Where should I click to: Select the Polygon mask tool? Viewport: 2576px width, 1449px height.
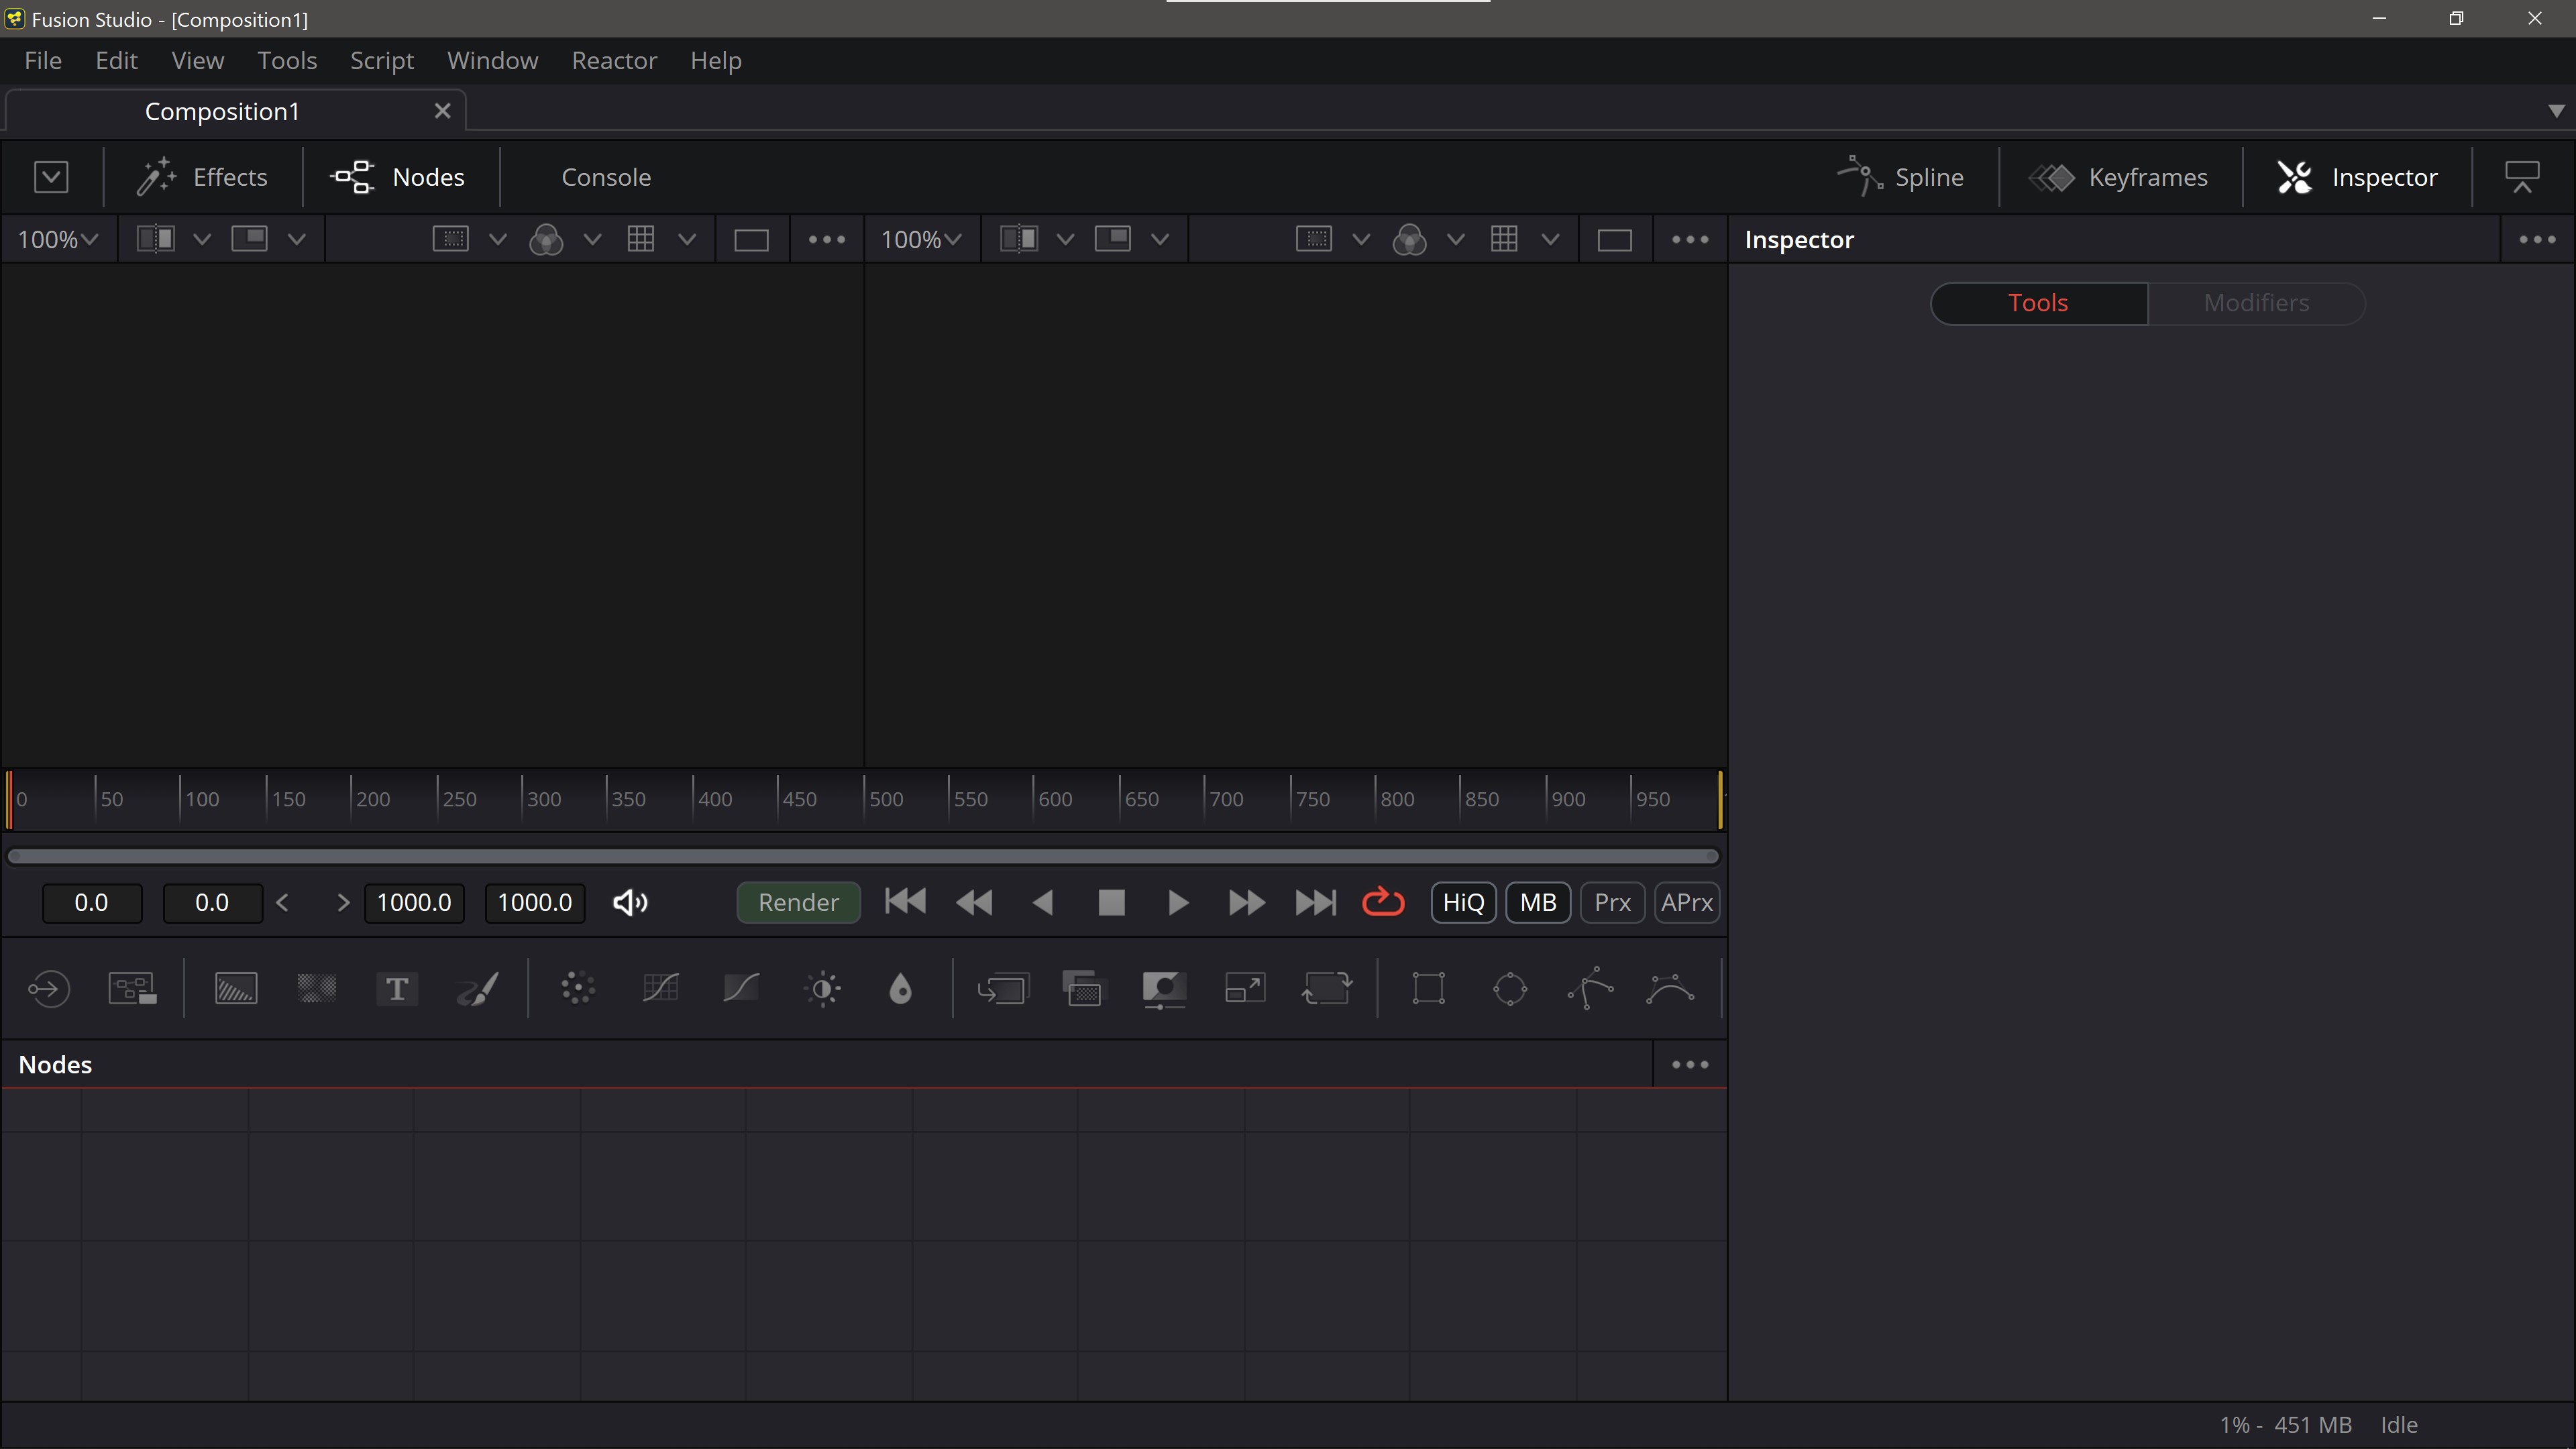point(1590,989)
